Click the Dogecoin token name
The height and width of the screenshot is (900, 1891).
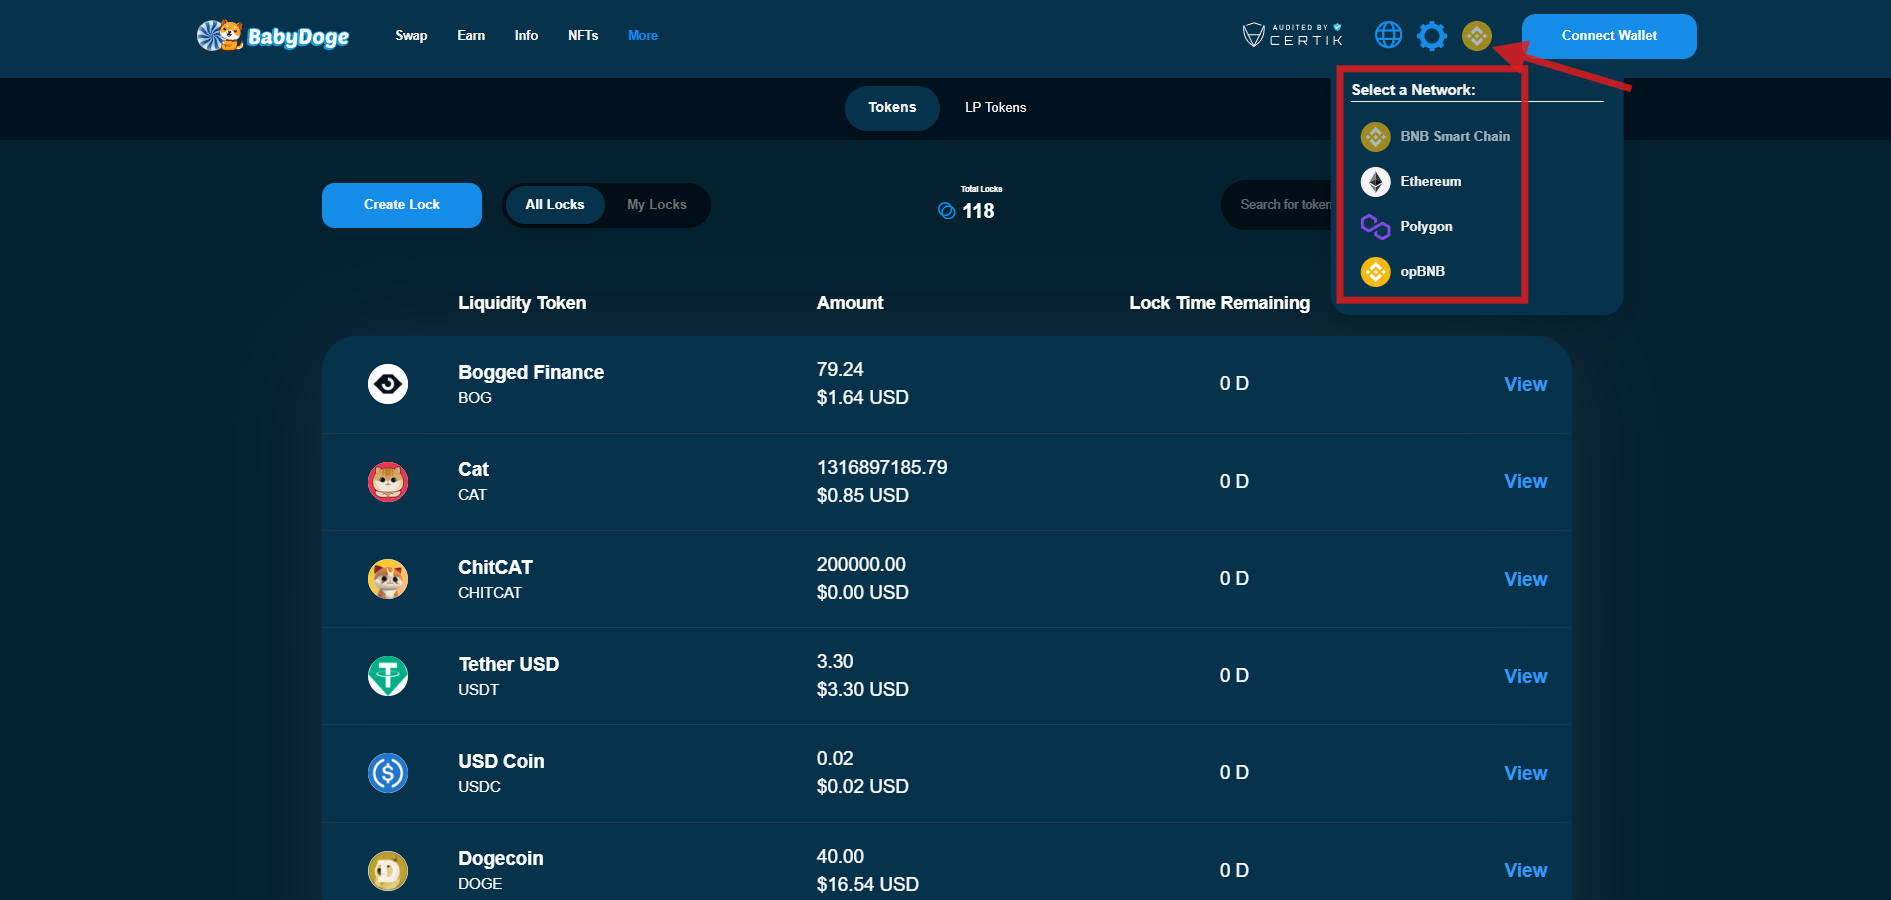pyautogui.click(x=501, y=858)
